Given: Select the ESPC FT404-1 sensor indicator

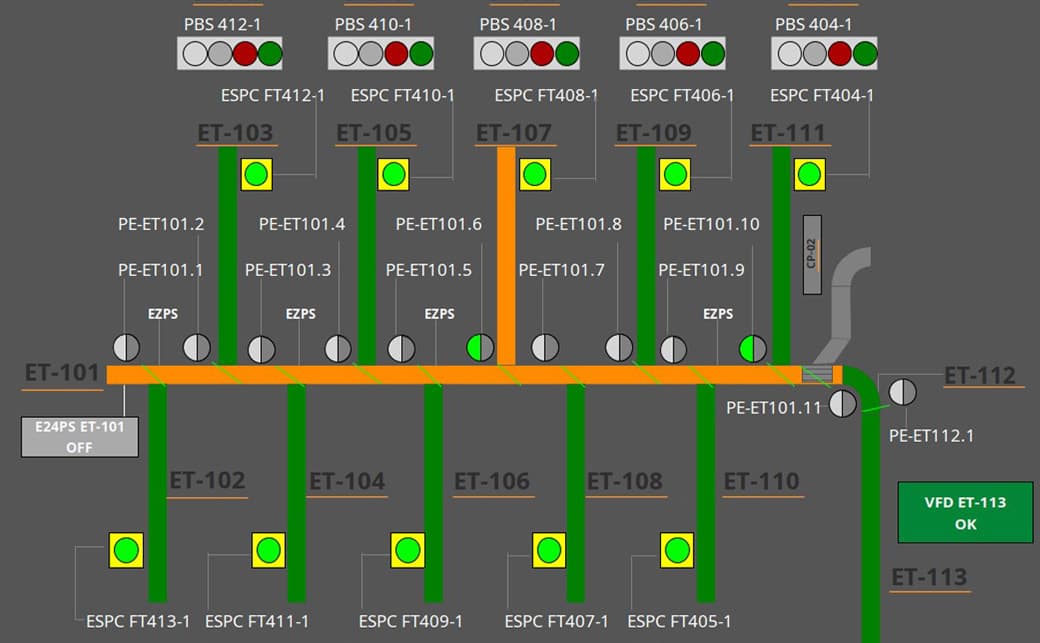Looking at the screenshot, I should [808, 174].
